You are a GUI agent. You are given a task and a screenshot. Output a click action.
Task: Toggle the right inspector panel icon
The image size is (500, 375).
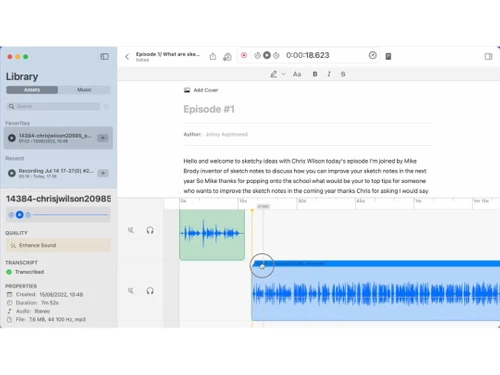[488, 56]
